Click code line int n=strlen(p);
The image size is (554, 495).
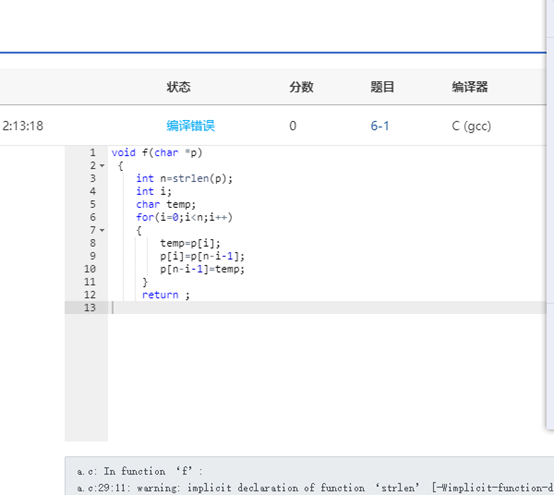tap(184, 178)
